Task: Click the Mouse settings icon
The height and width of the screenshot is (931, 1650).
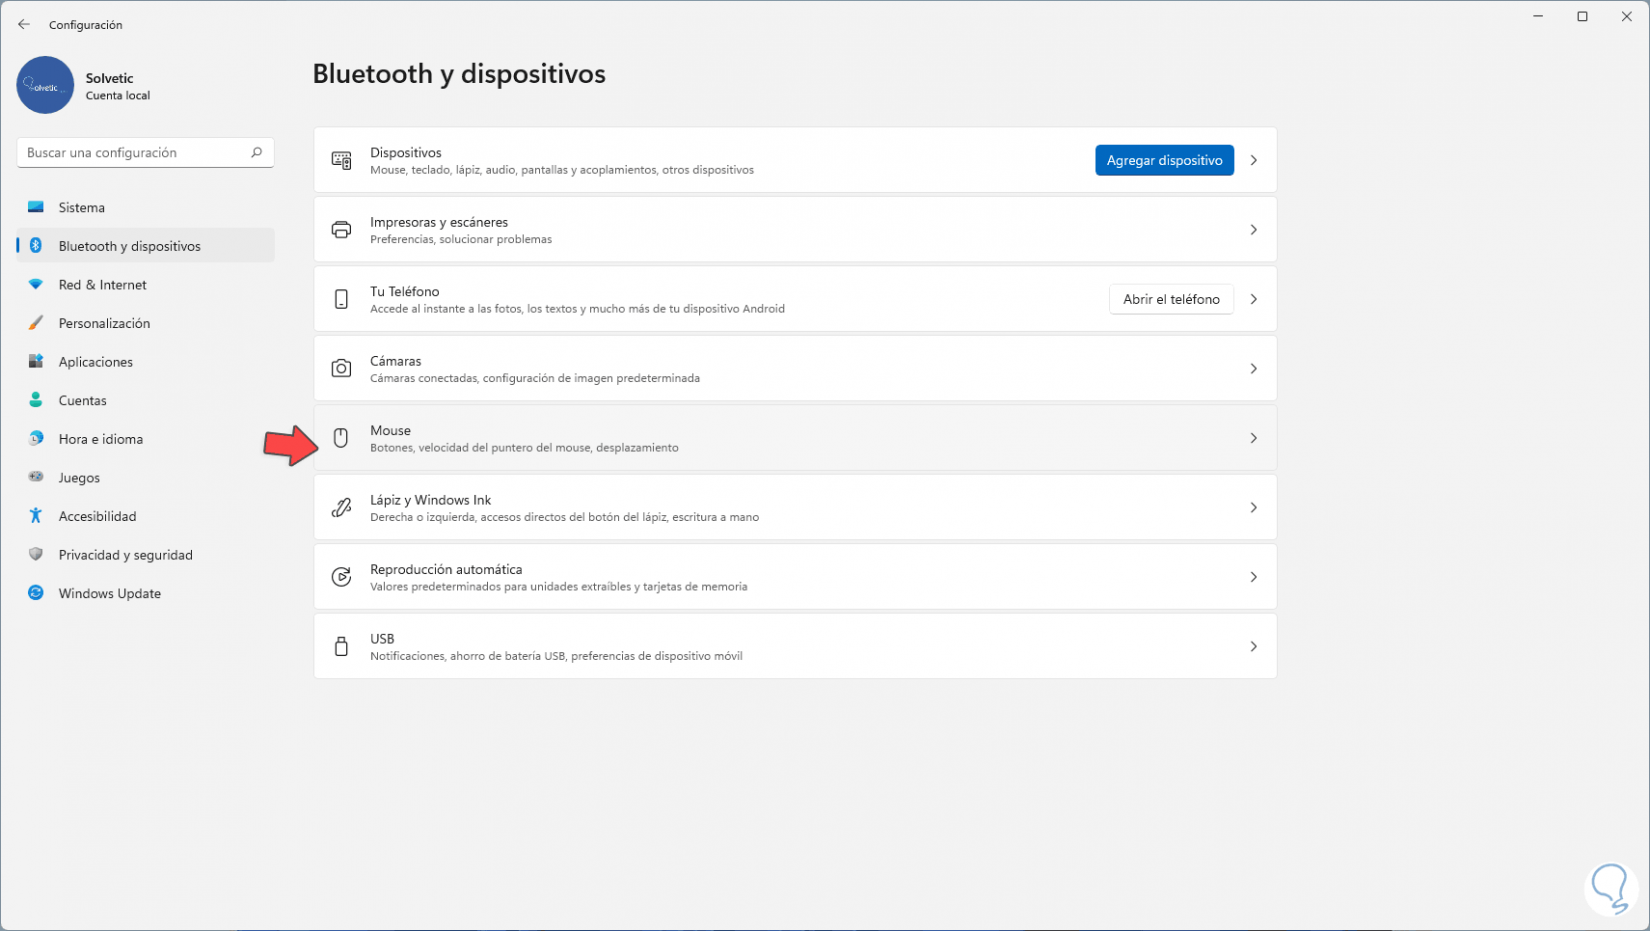Action: (x=341, y=438)
